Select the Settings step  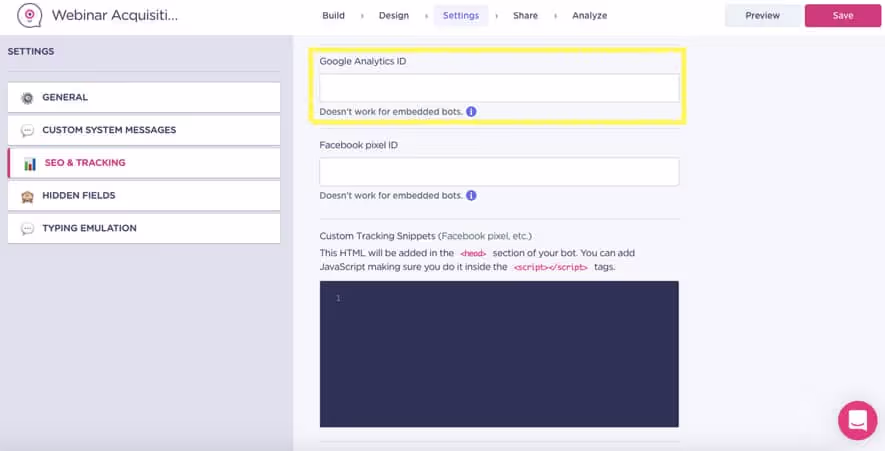click(x=461, y=16)
